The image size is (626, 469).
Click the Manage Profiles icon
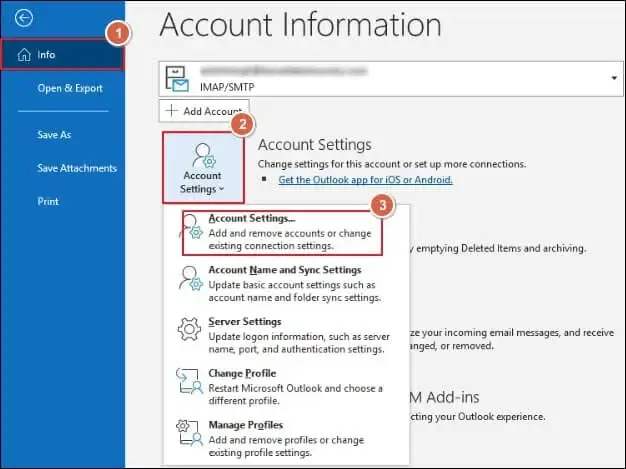pos(189,432)
